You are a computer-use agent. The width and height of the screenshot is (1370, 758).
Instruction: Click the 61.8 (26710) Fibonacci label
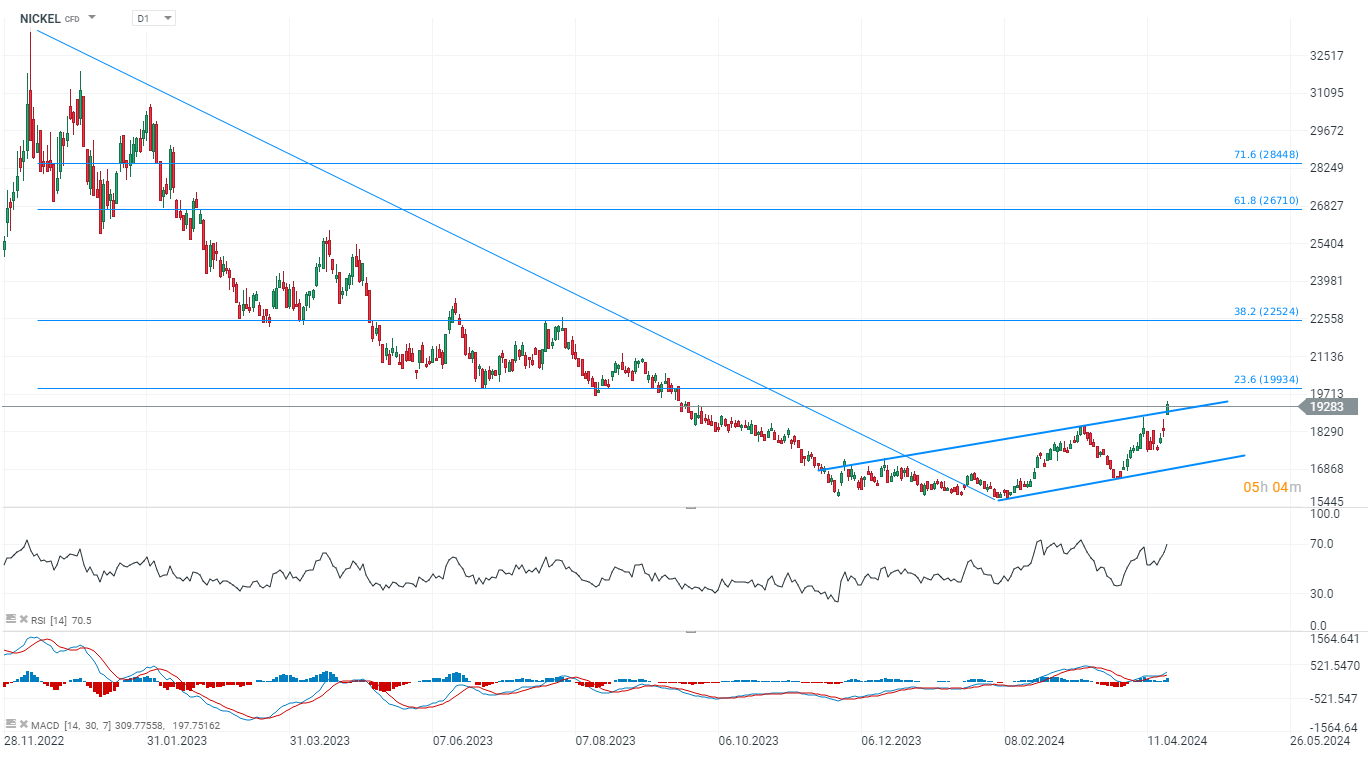coord(1266,201)
